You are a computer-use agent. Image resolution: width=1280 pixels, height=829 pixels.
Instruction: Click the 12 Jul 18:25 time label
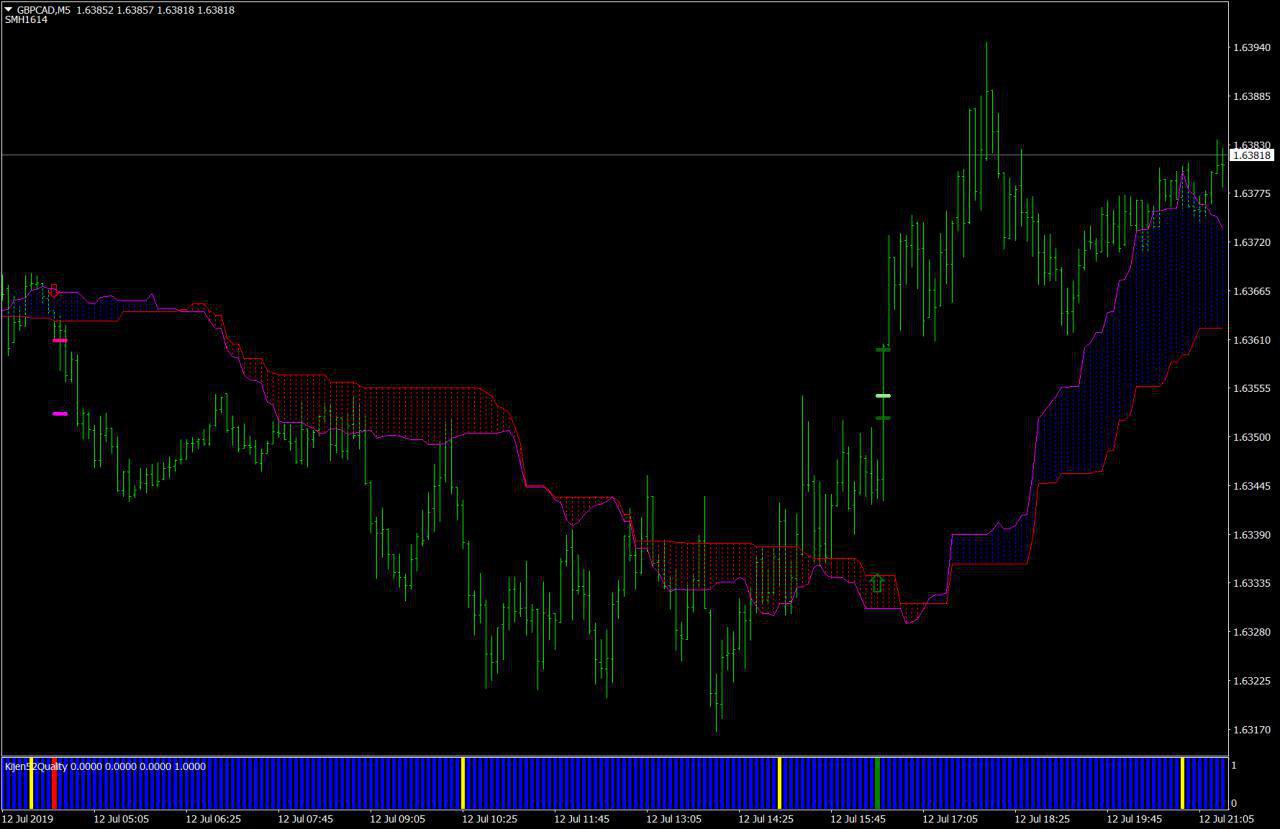[x=1042, y=818]
